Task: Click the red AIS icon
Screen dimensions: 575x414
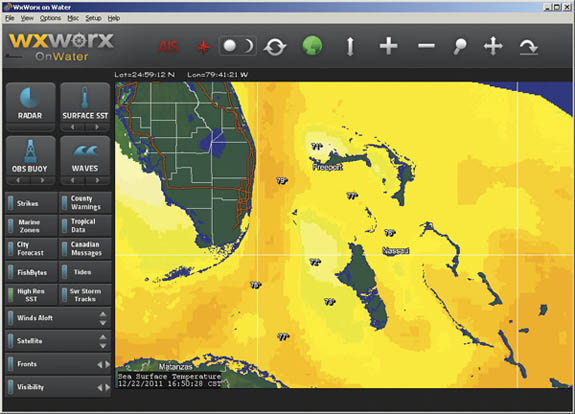Action: (x=169, y=47)
